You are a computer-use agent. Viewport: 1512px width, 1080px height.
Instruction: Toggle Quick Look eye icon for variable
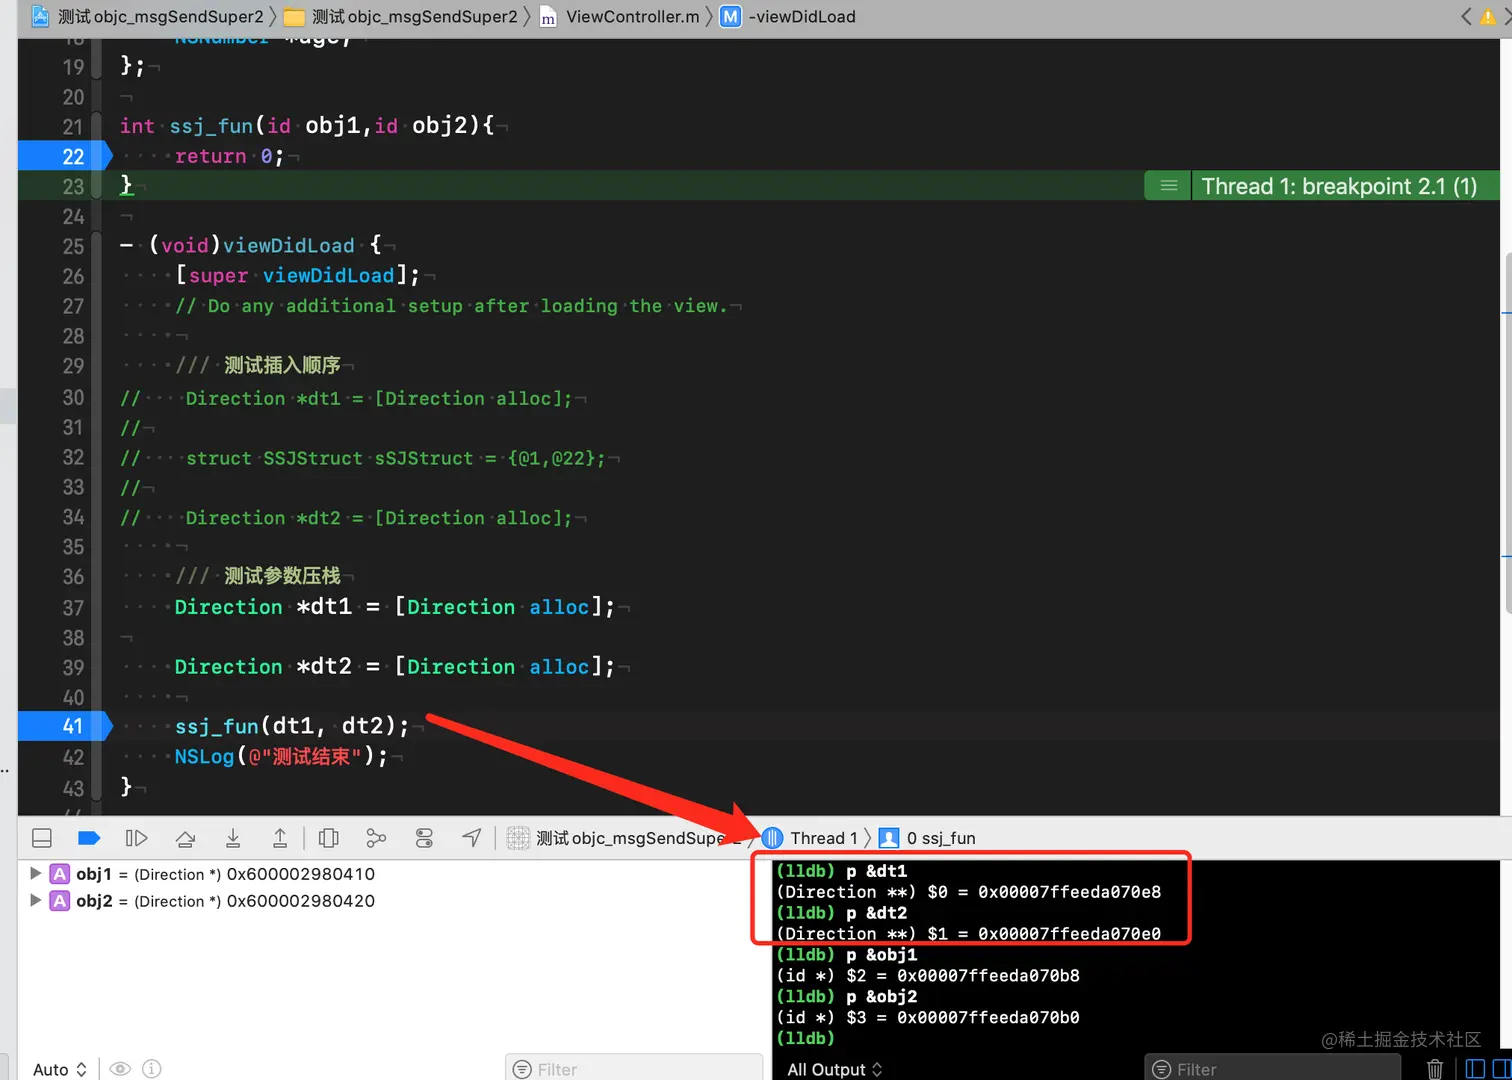[120, 1069]
